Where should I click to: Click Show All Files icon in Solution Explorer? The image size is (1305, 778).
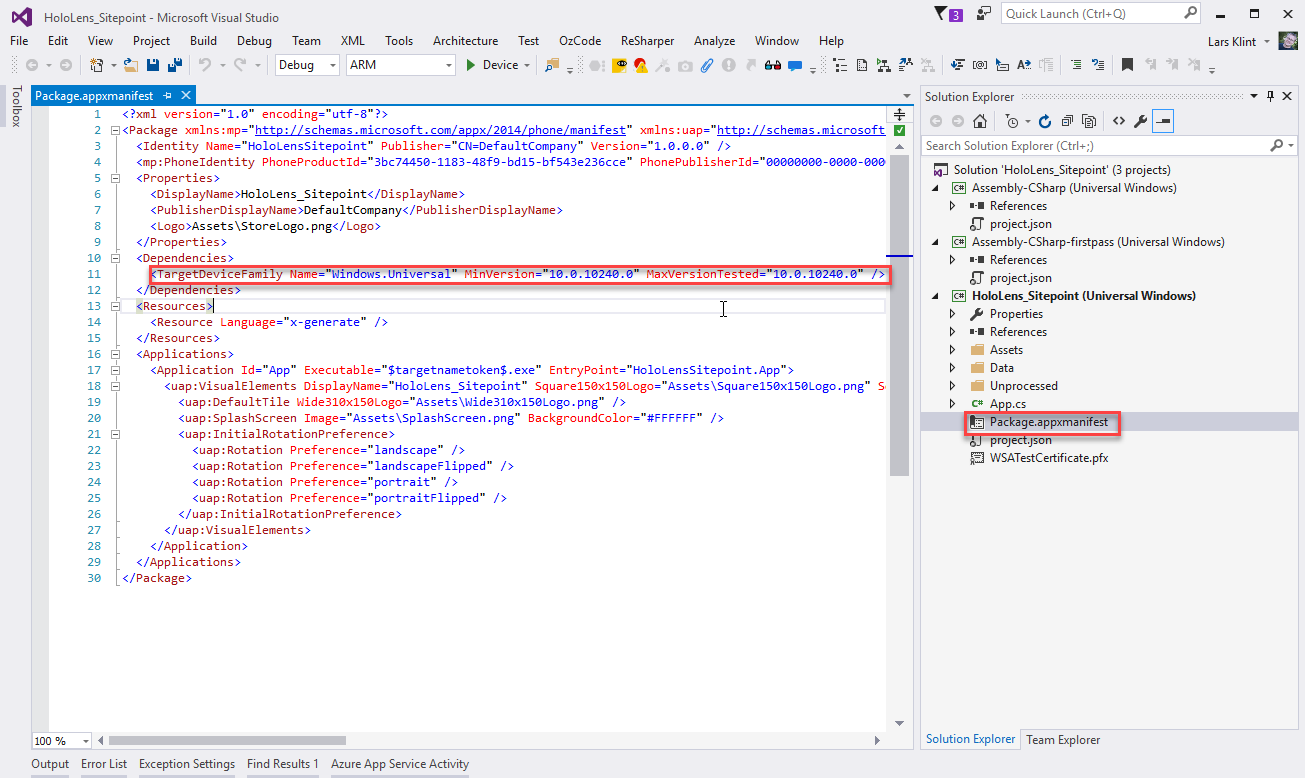coord(1089,121)
